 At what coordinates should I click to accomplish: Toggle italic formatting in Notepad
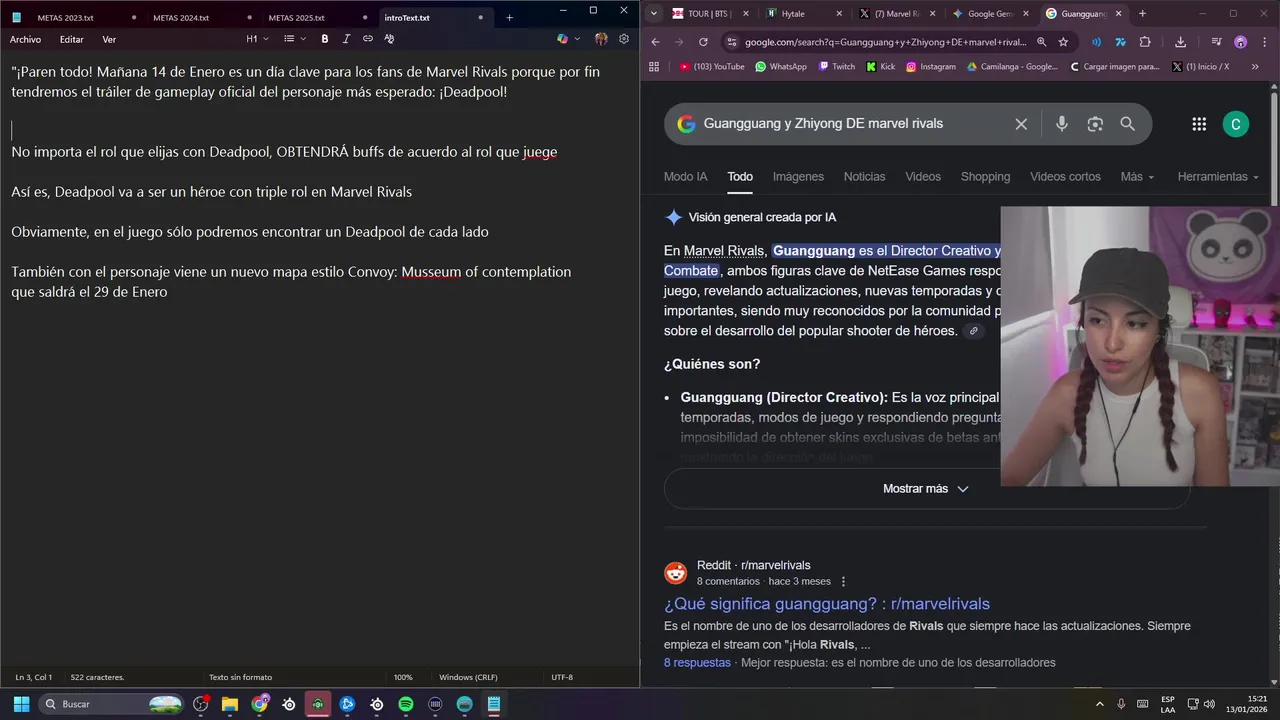tap(346, 39)
